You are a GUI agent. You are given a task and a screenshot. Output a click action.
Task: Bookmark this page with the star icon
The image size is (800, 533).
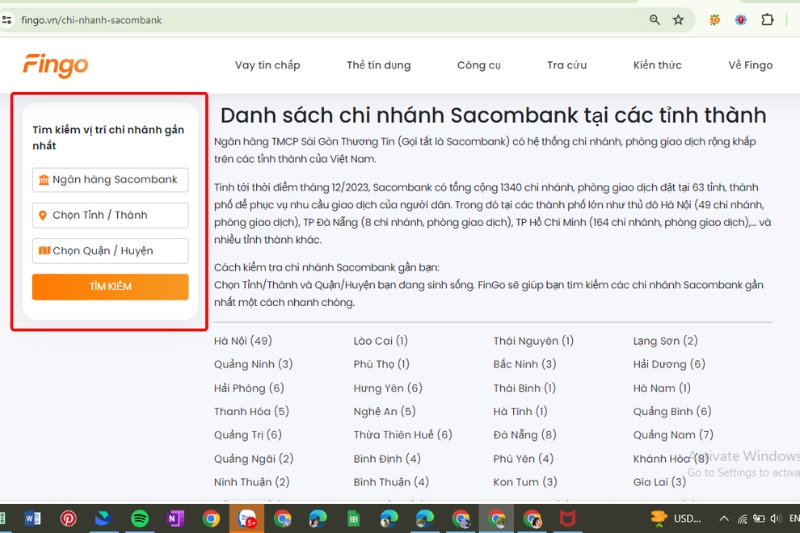678,20
